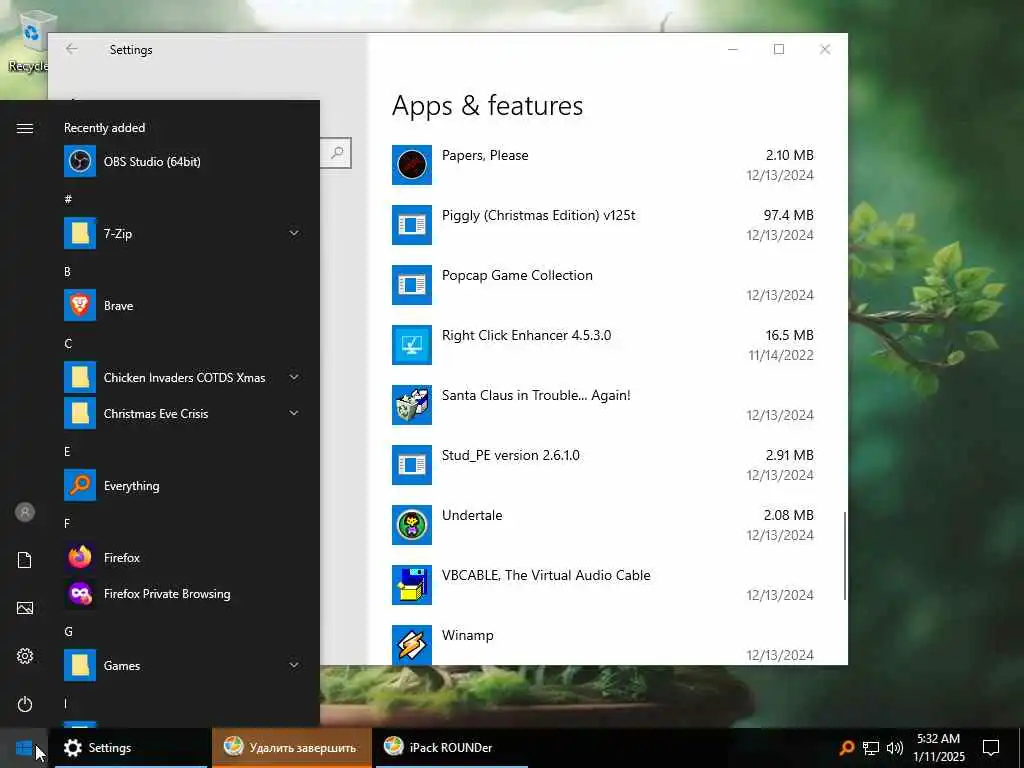
Task: Jump to the letter B section header
Action: 67,272
